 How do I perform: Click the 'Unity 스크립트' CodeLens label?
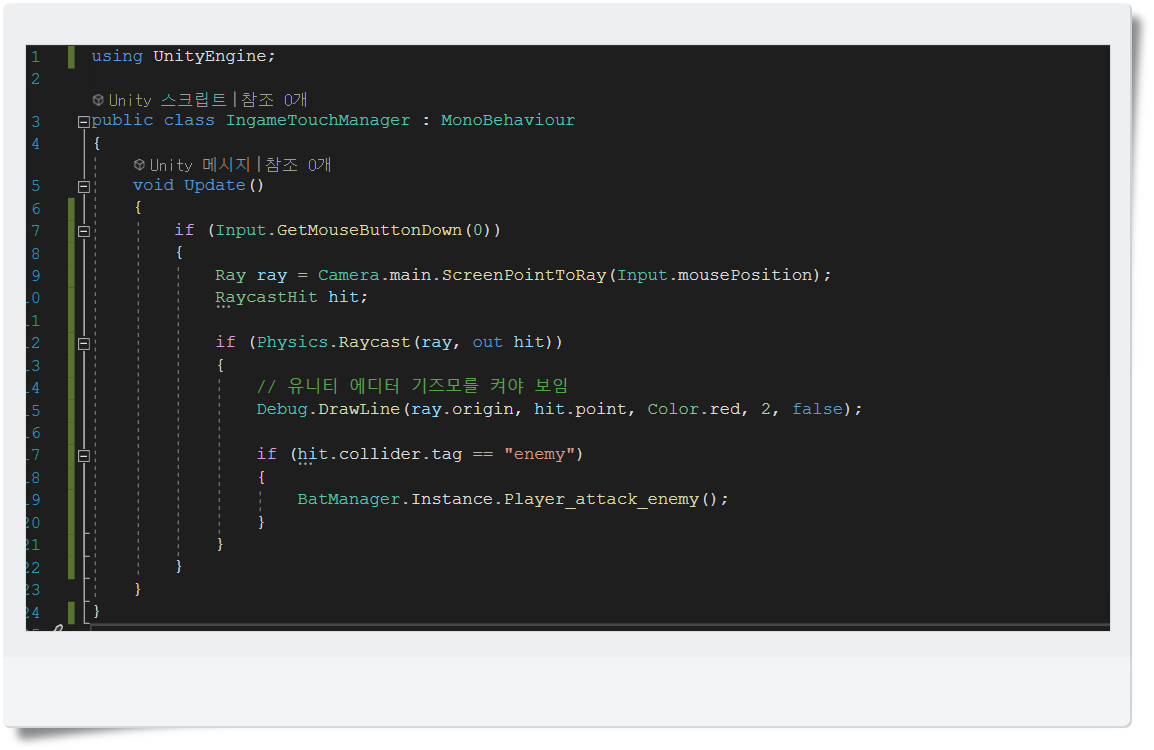tap(168, 99)
